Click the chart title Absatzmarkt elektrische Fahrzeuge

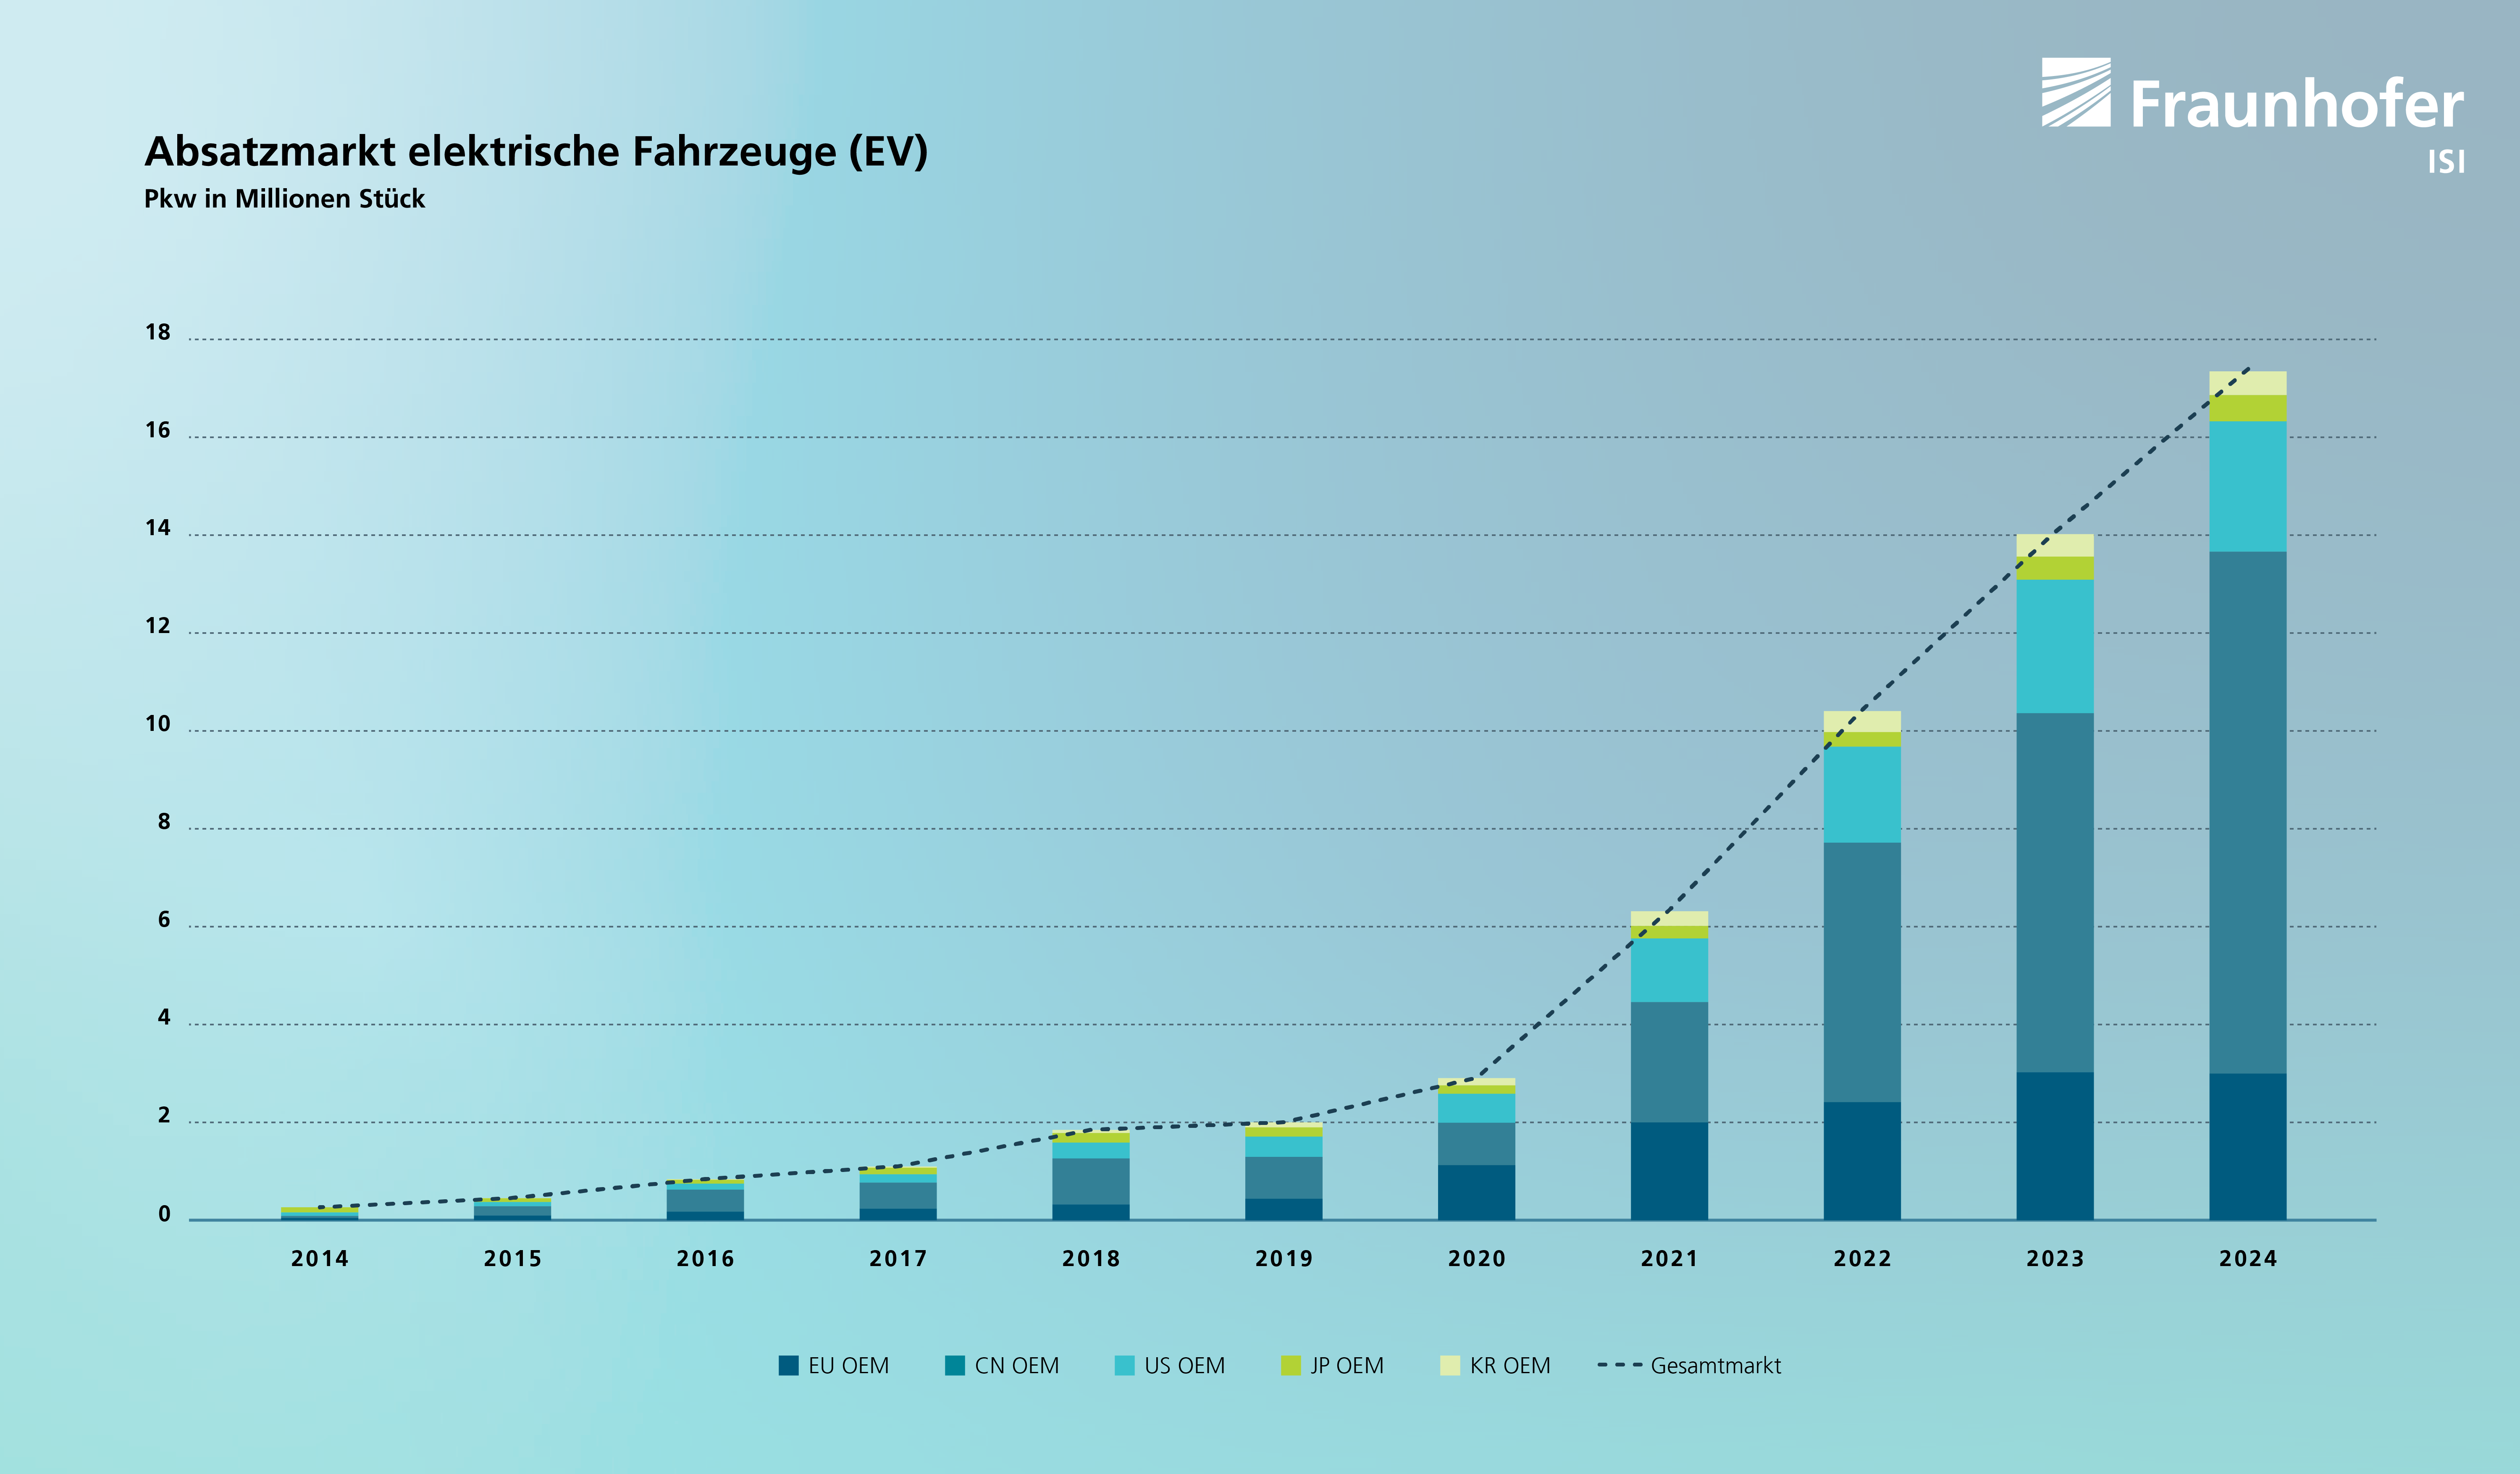536,152
